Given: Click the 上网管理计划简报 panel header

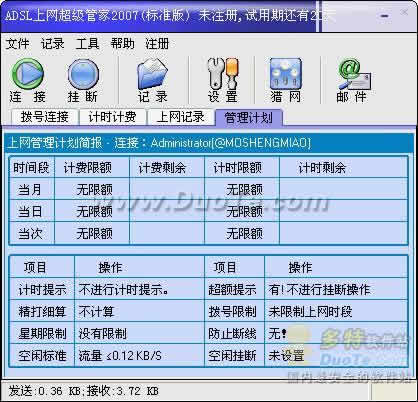Looking at the screenshot, I should tap(209, 143).
